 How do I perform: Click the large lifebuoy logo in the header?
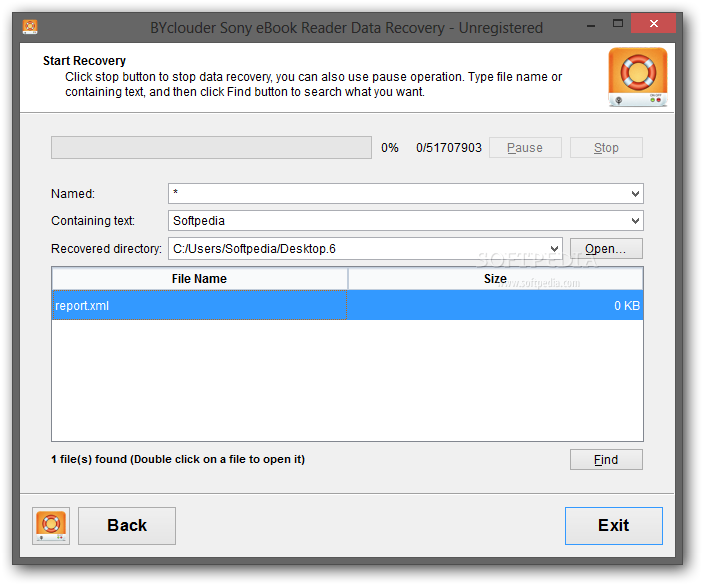pos(638,77)
